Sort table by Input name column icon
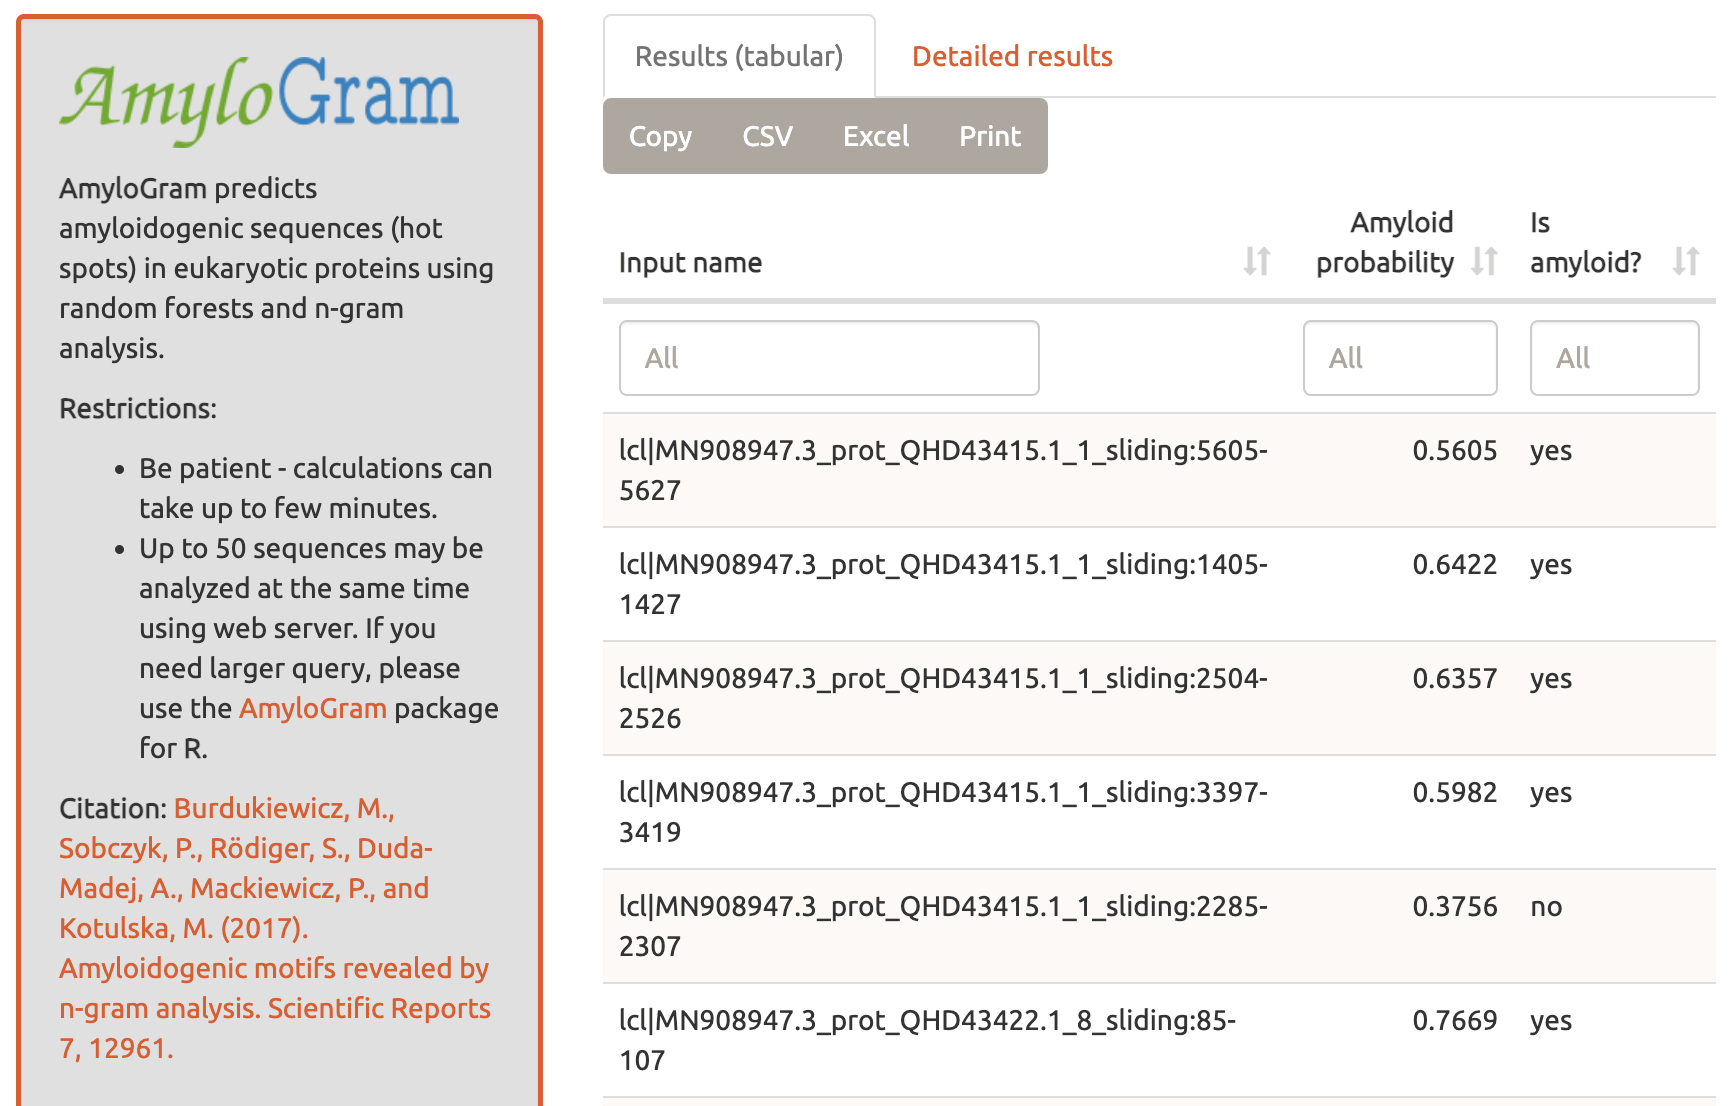The width and height of the screenshot is (1730, 1106). coord(1256,262)
